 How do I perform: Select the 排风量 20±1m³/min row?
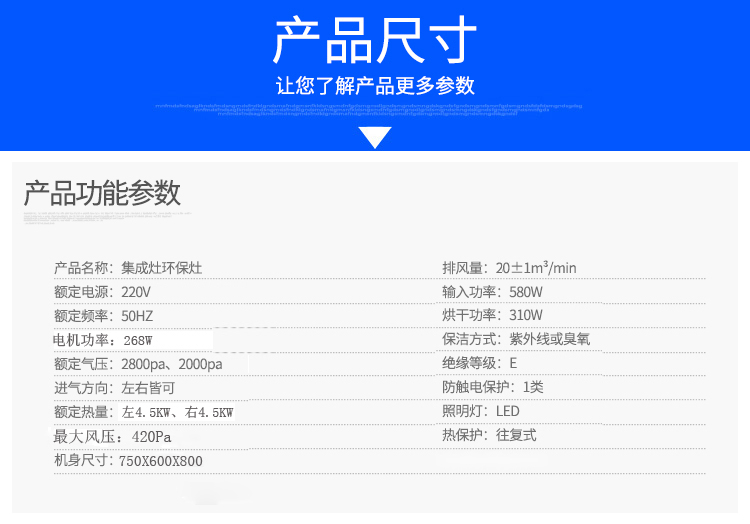click(x=509, y=268)
